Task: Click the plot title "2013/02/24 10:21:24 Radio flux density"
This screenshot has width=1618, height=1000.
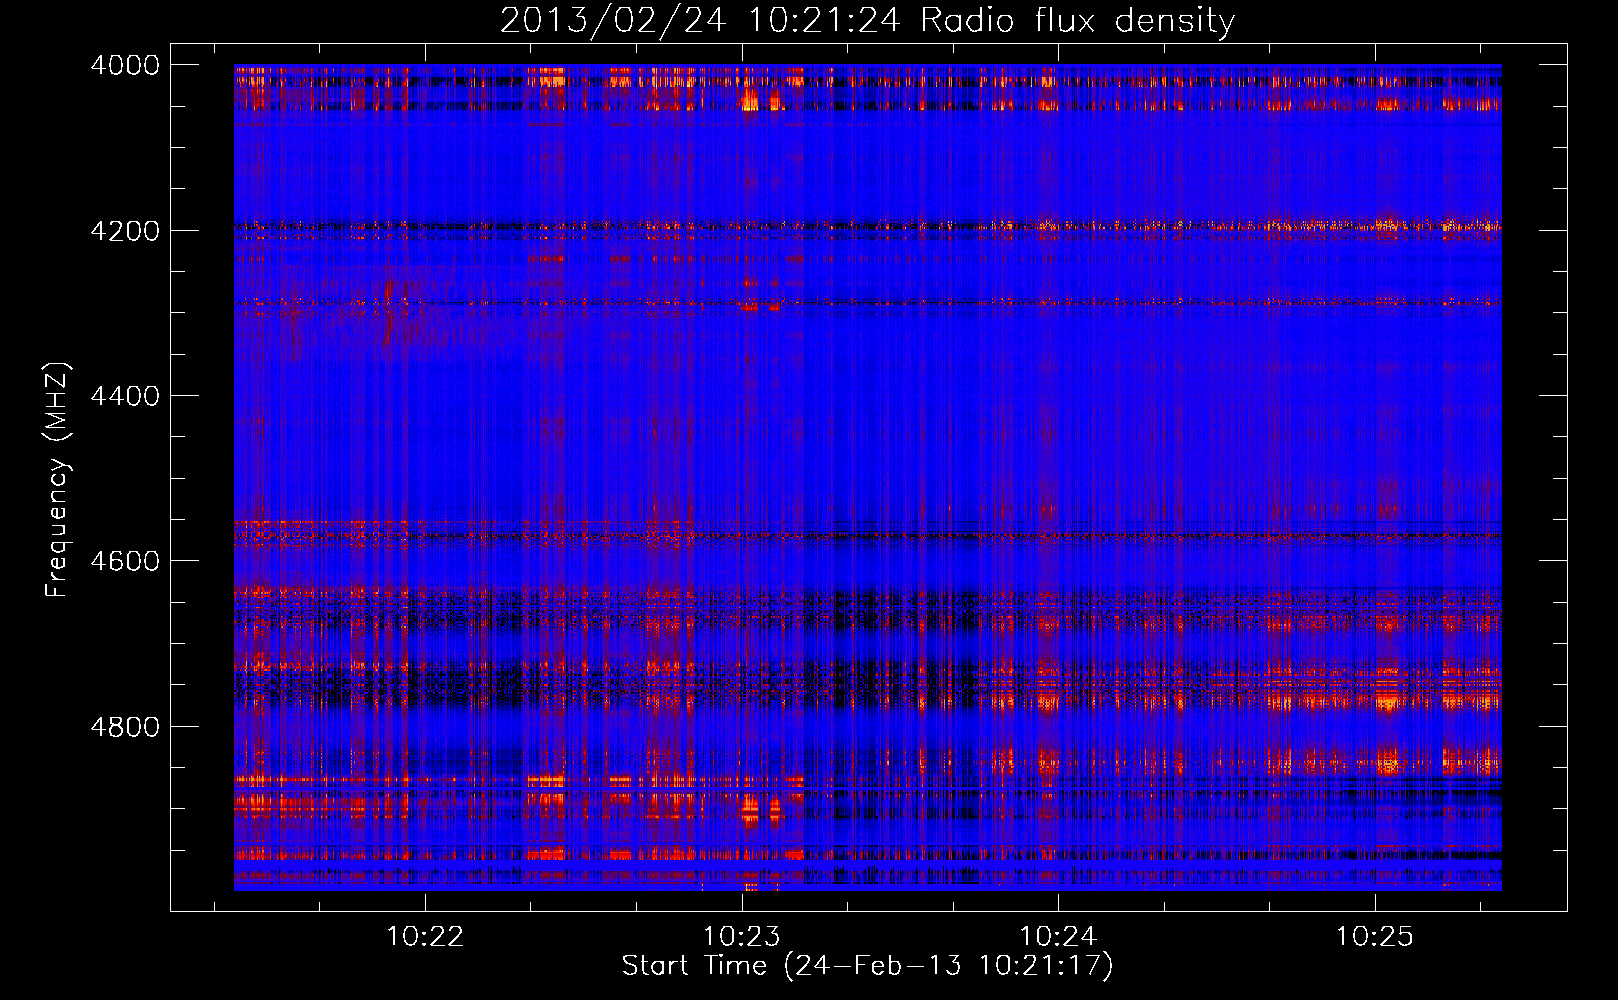Action: tap(867, 20)
